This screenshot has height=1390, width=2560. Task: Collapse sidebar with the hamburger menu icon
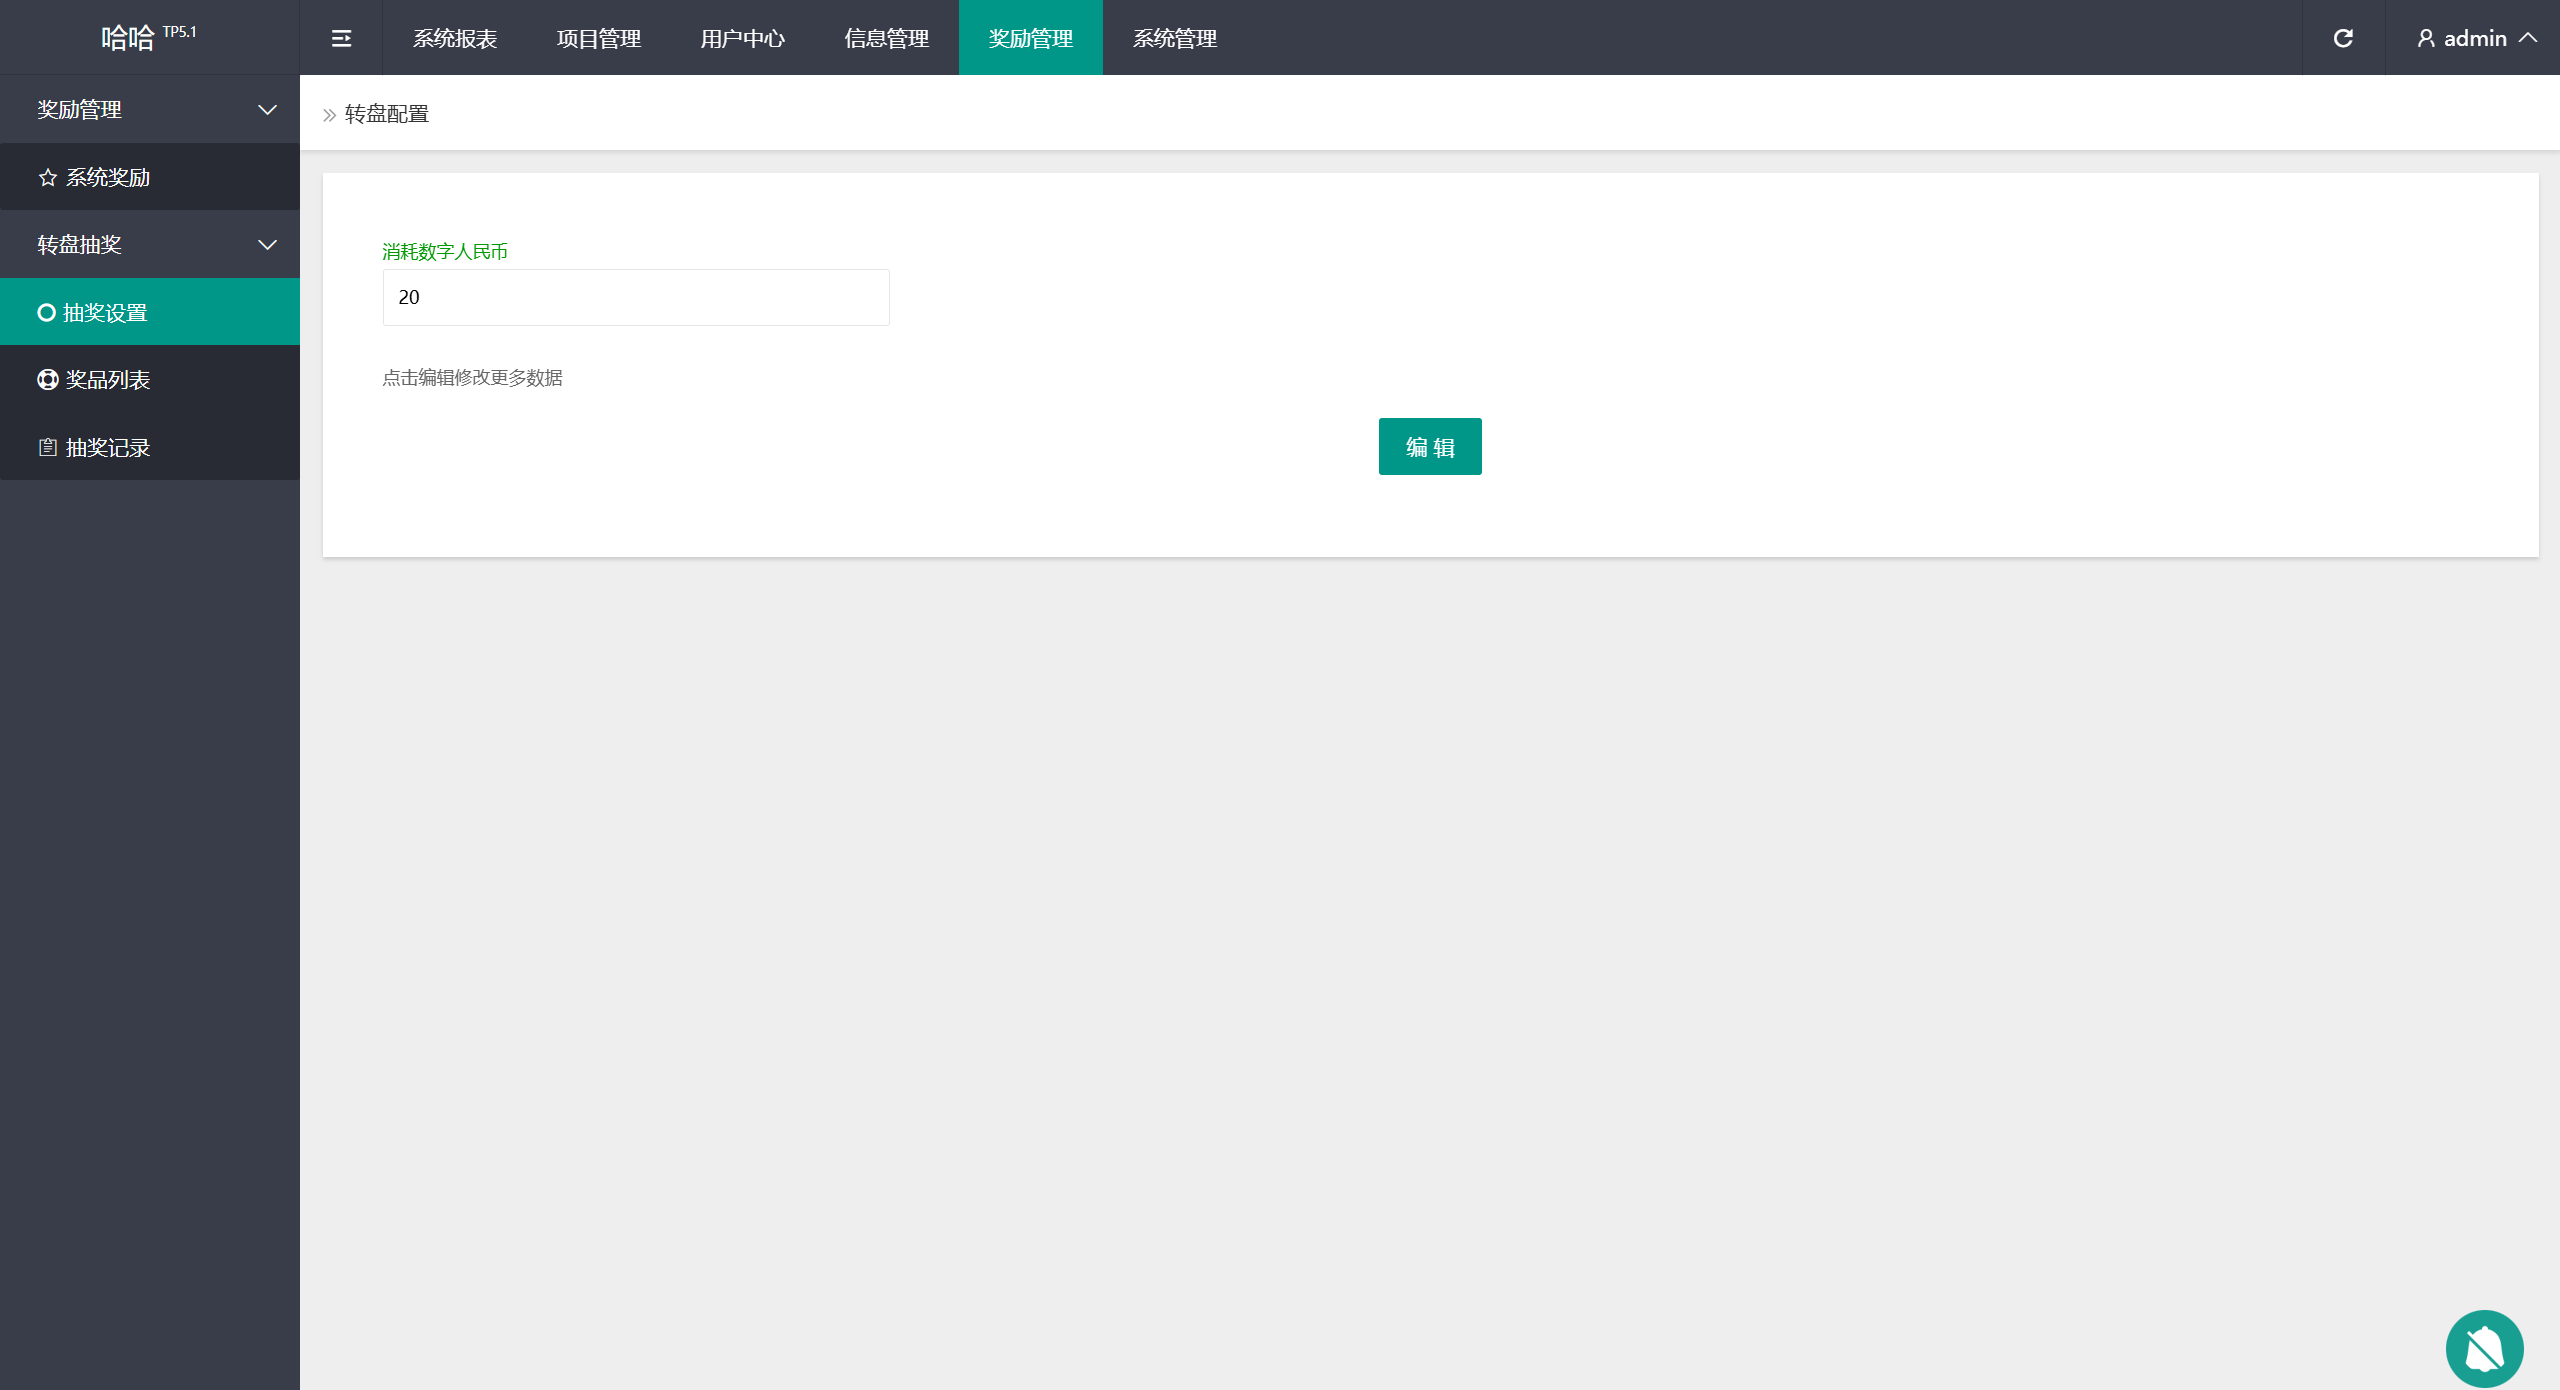341,38
